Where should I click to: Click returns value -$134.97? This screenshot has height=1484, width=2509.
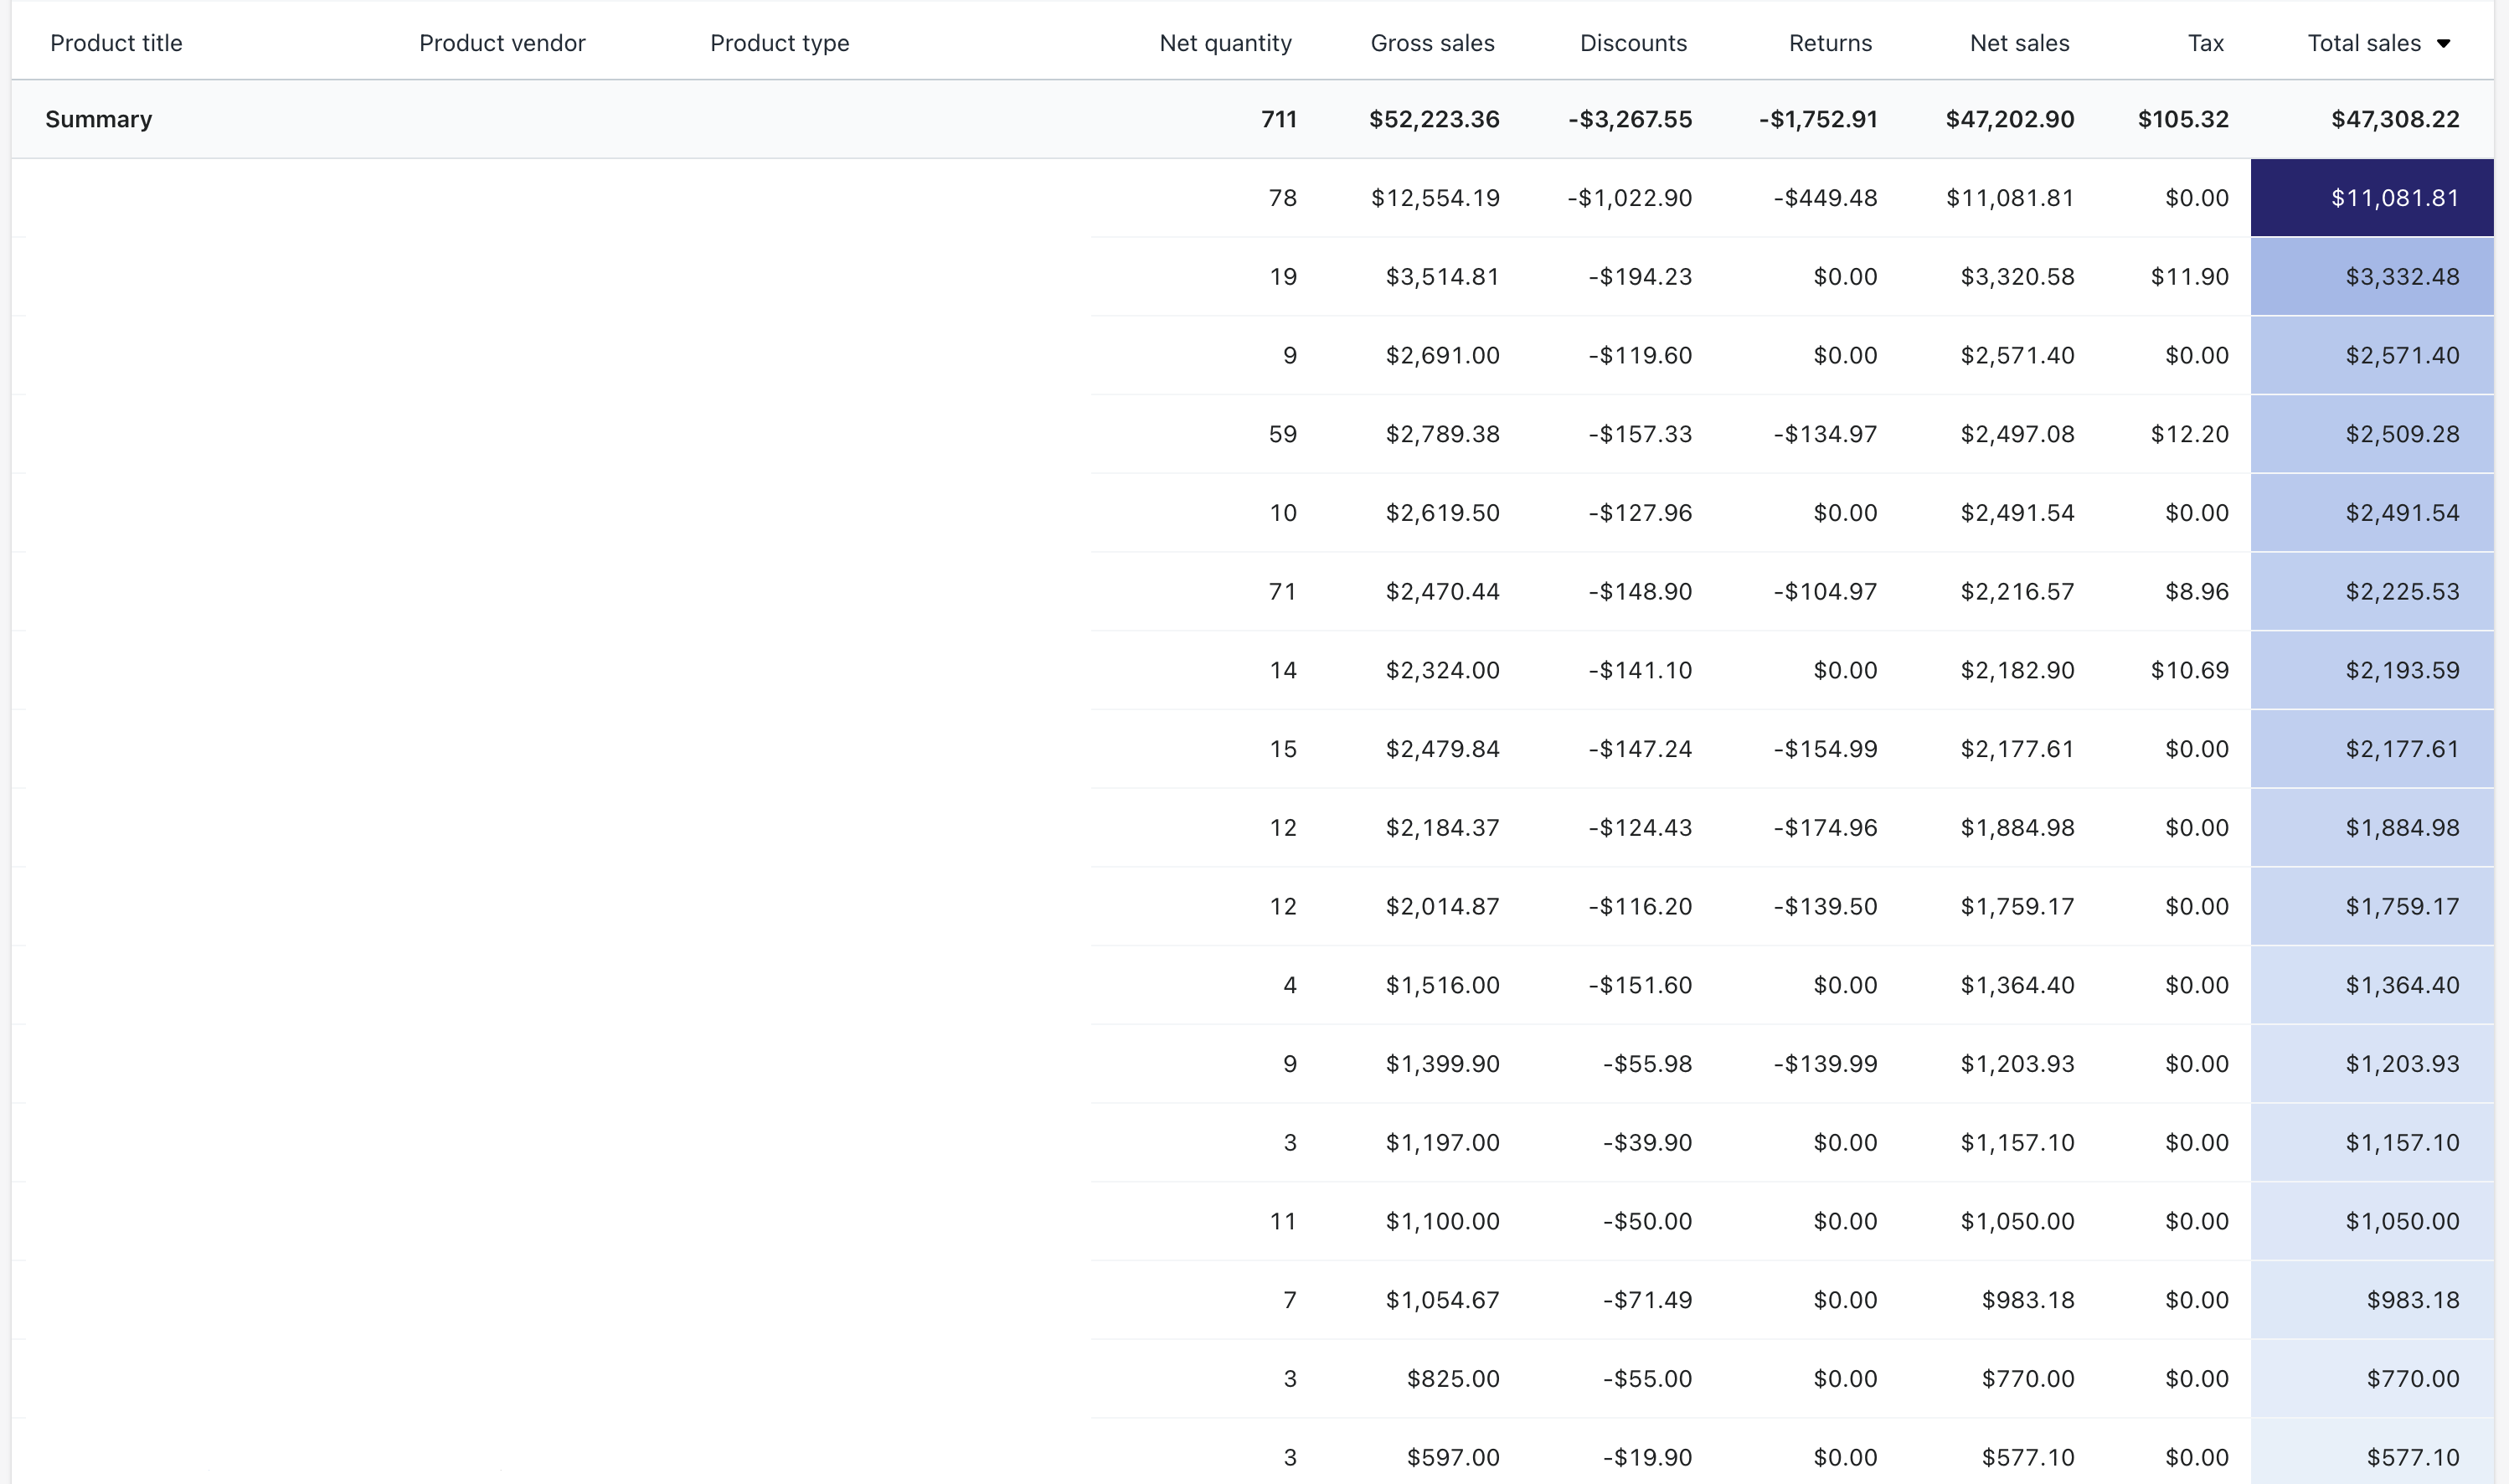(x=1825, y=434)
